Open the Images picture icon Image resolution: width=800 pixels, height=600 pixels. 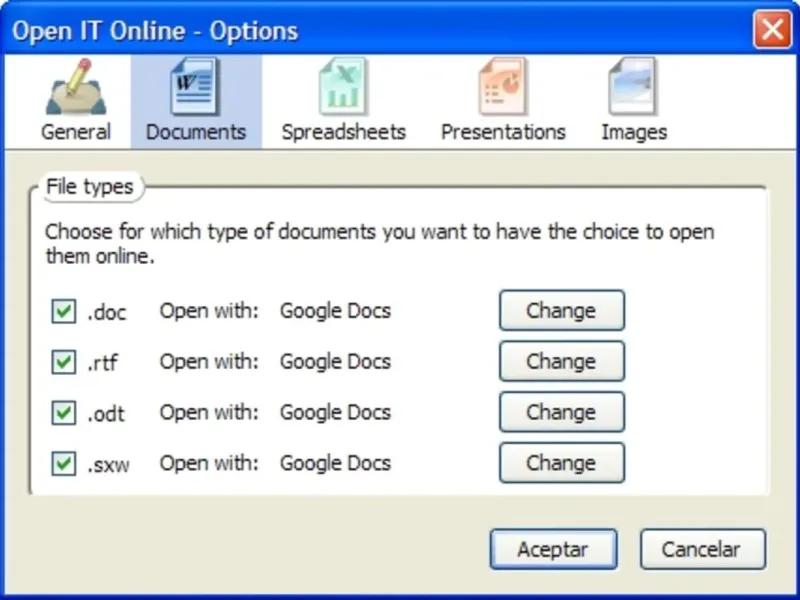tap(633, 88)
